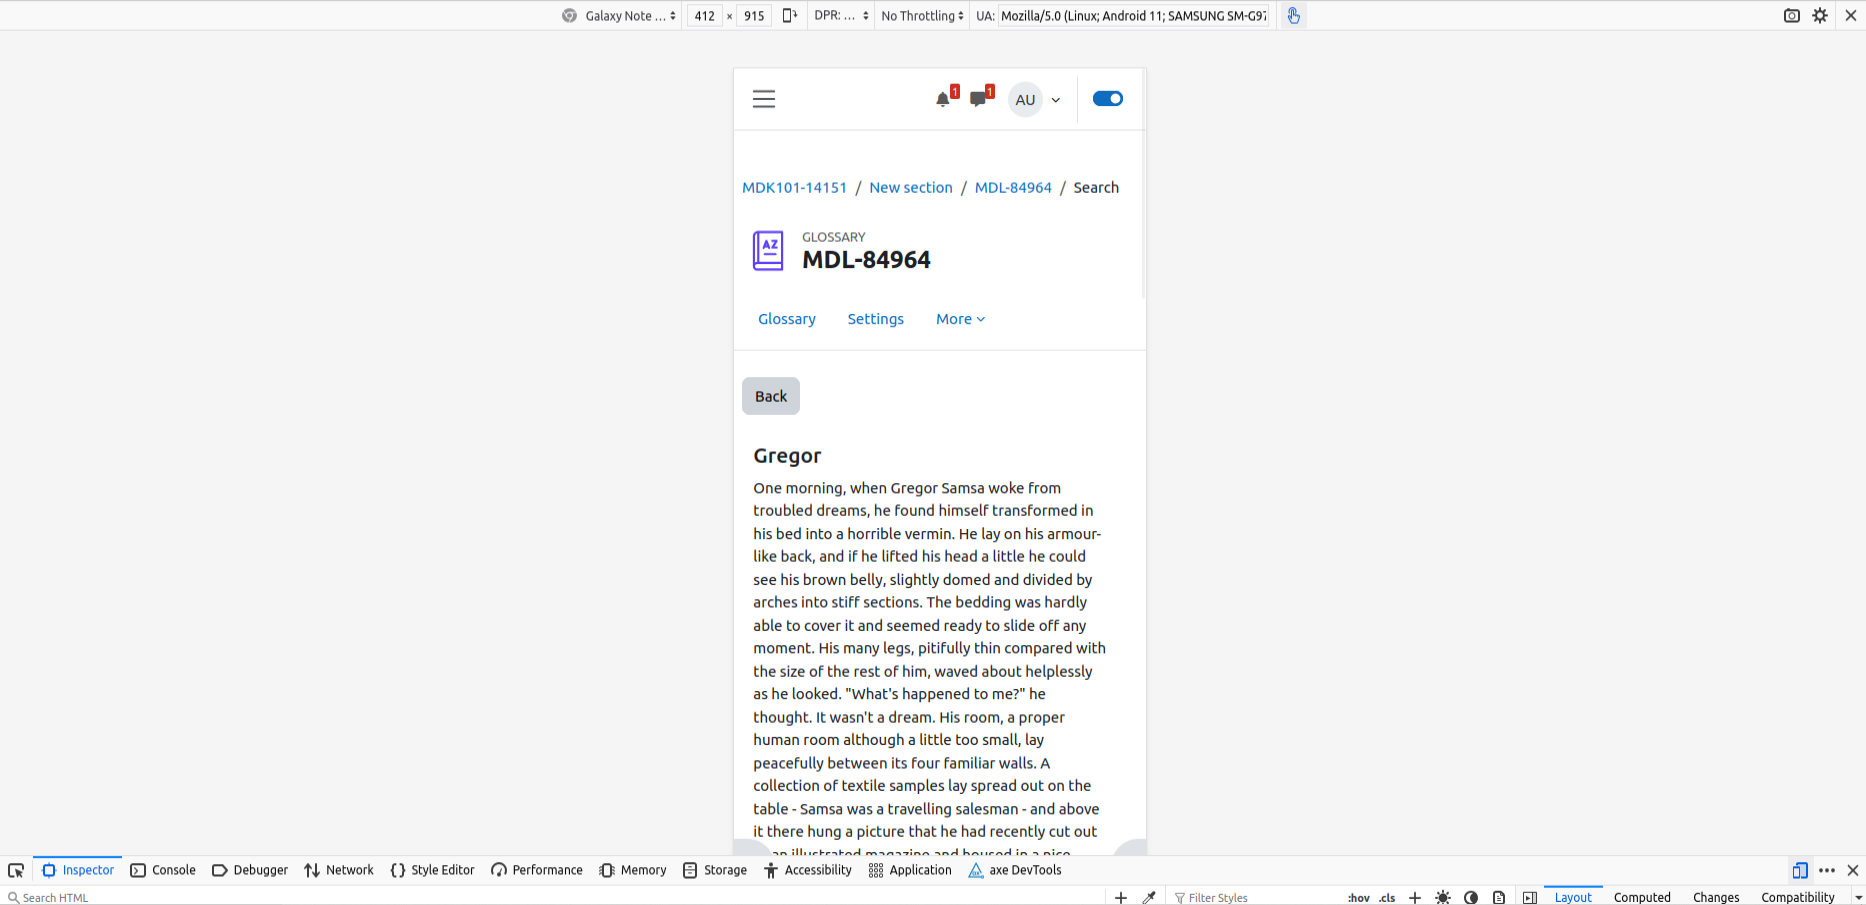Switch to Inspector devtools tab
Image resolution: width=1866 pixels, height=905 pixels.
click(78, 870)
